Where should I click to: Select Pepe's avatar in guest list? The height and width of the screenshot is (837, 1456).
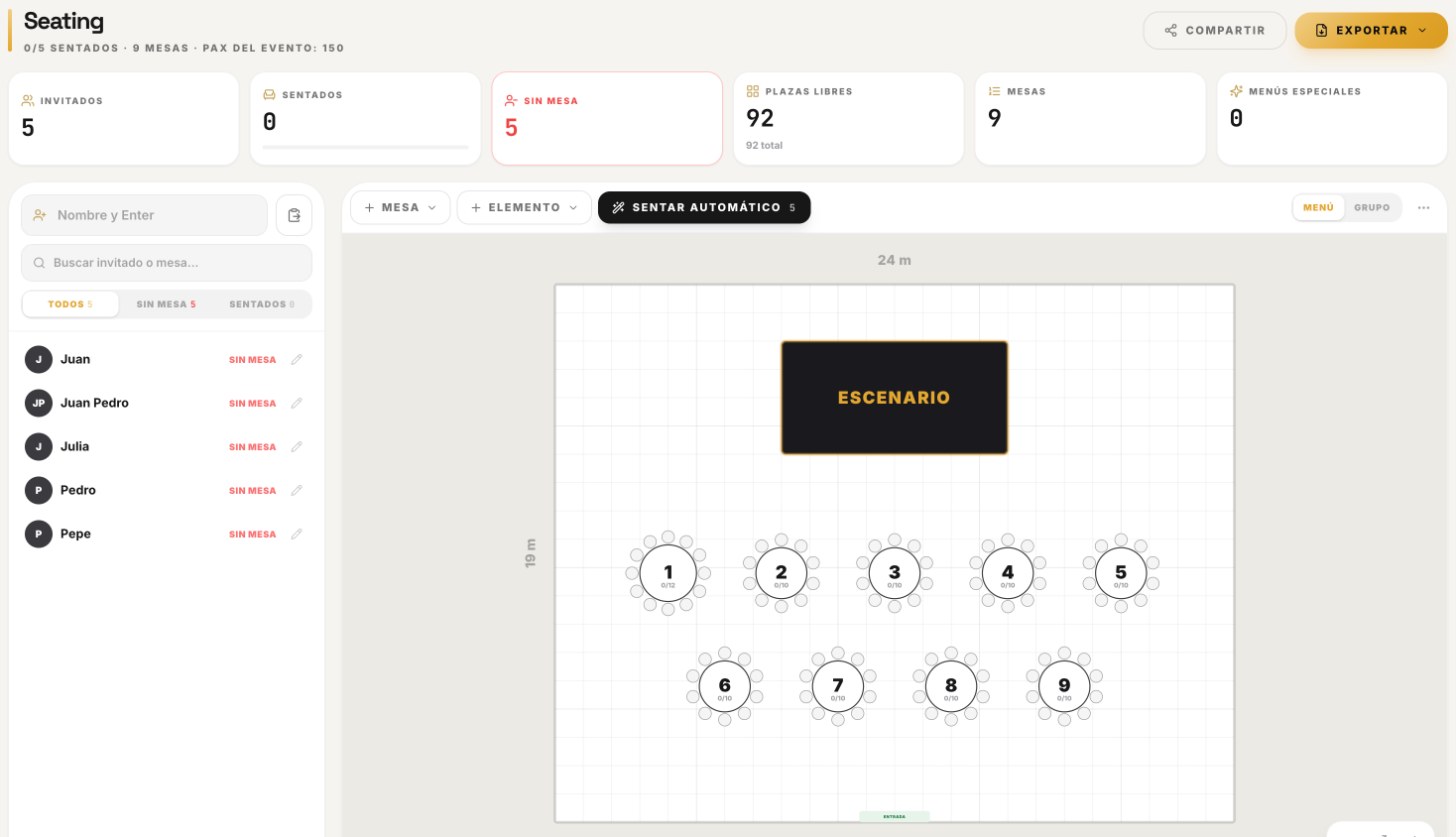pyautogui.click(x=38, y=534)
